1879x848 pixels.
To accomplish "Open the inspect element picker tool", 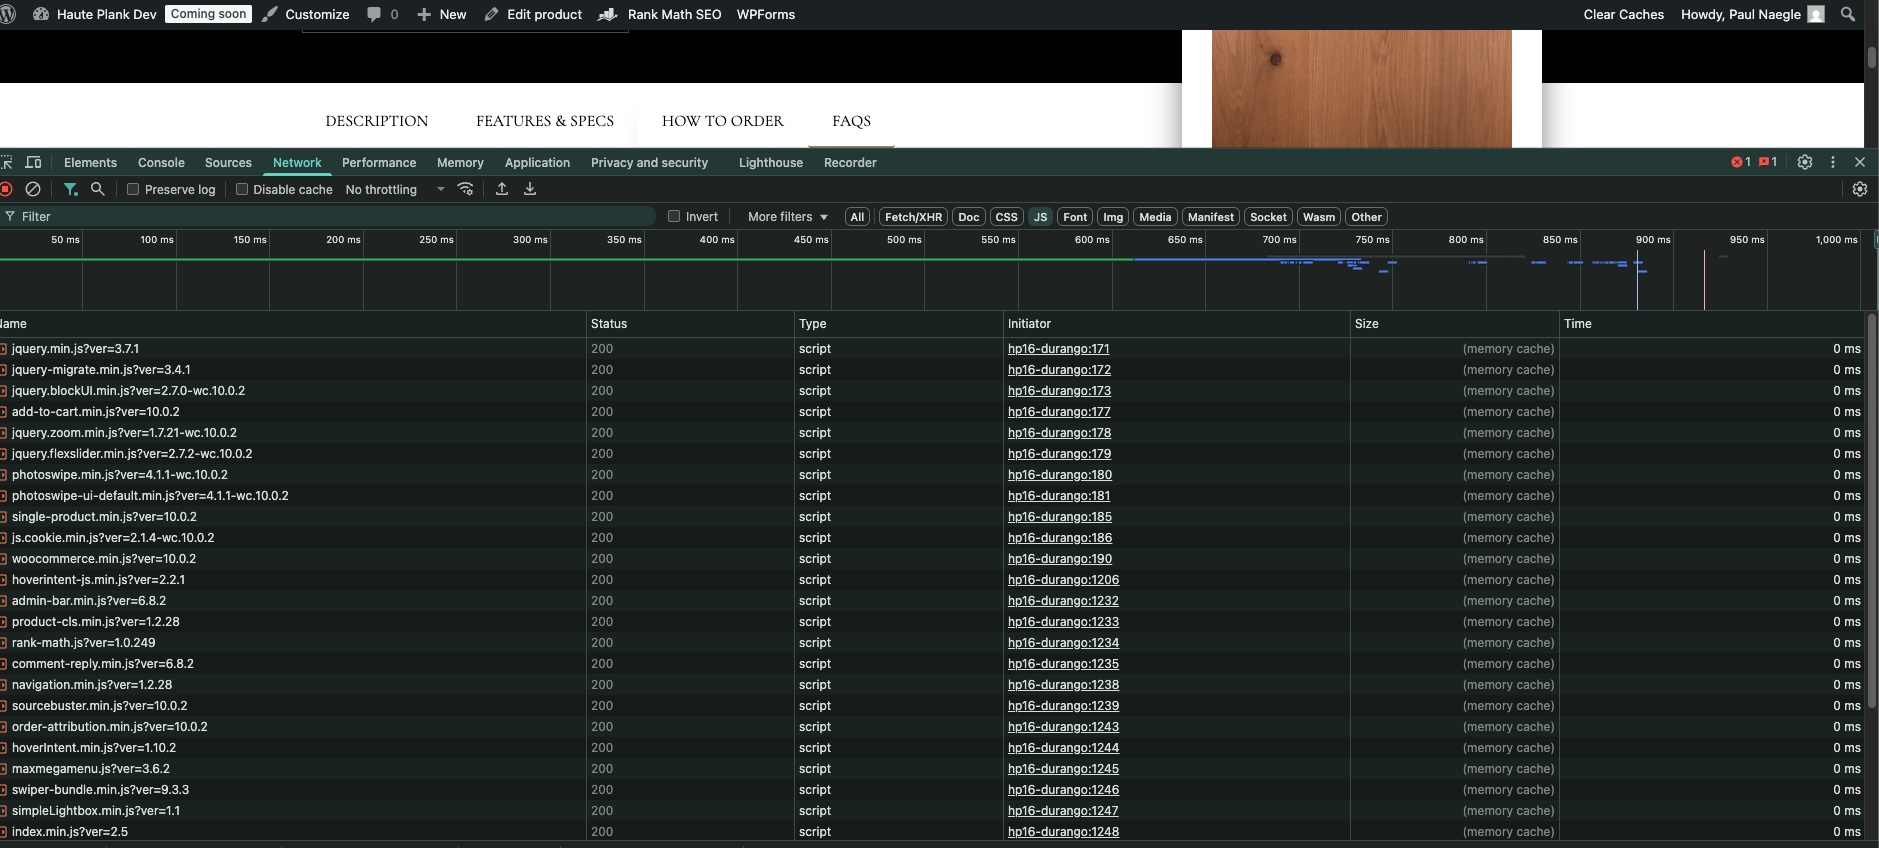I will tap(7, 162).
